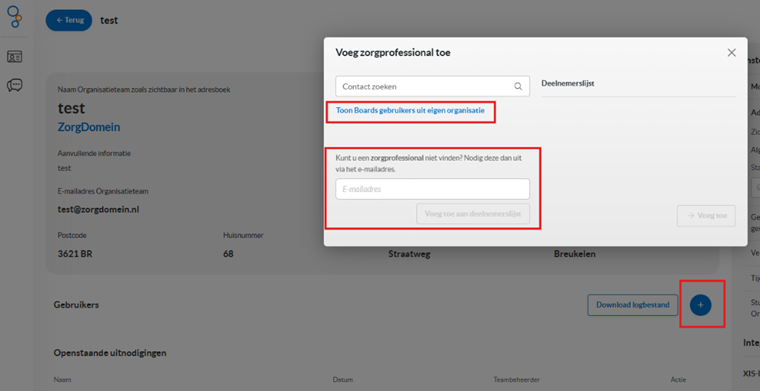
Task: Select the Deelnemerslijst heading
Action: pos(568,83)
